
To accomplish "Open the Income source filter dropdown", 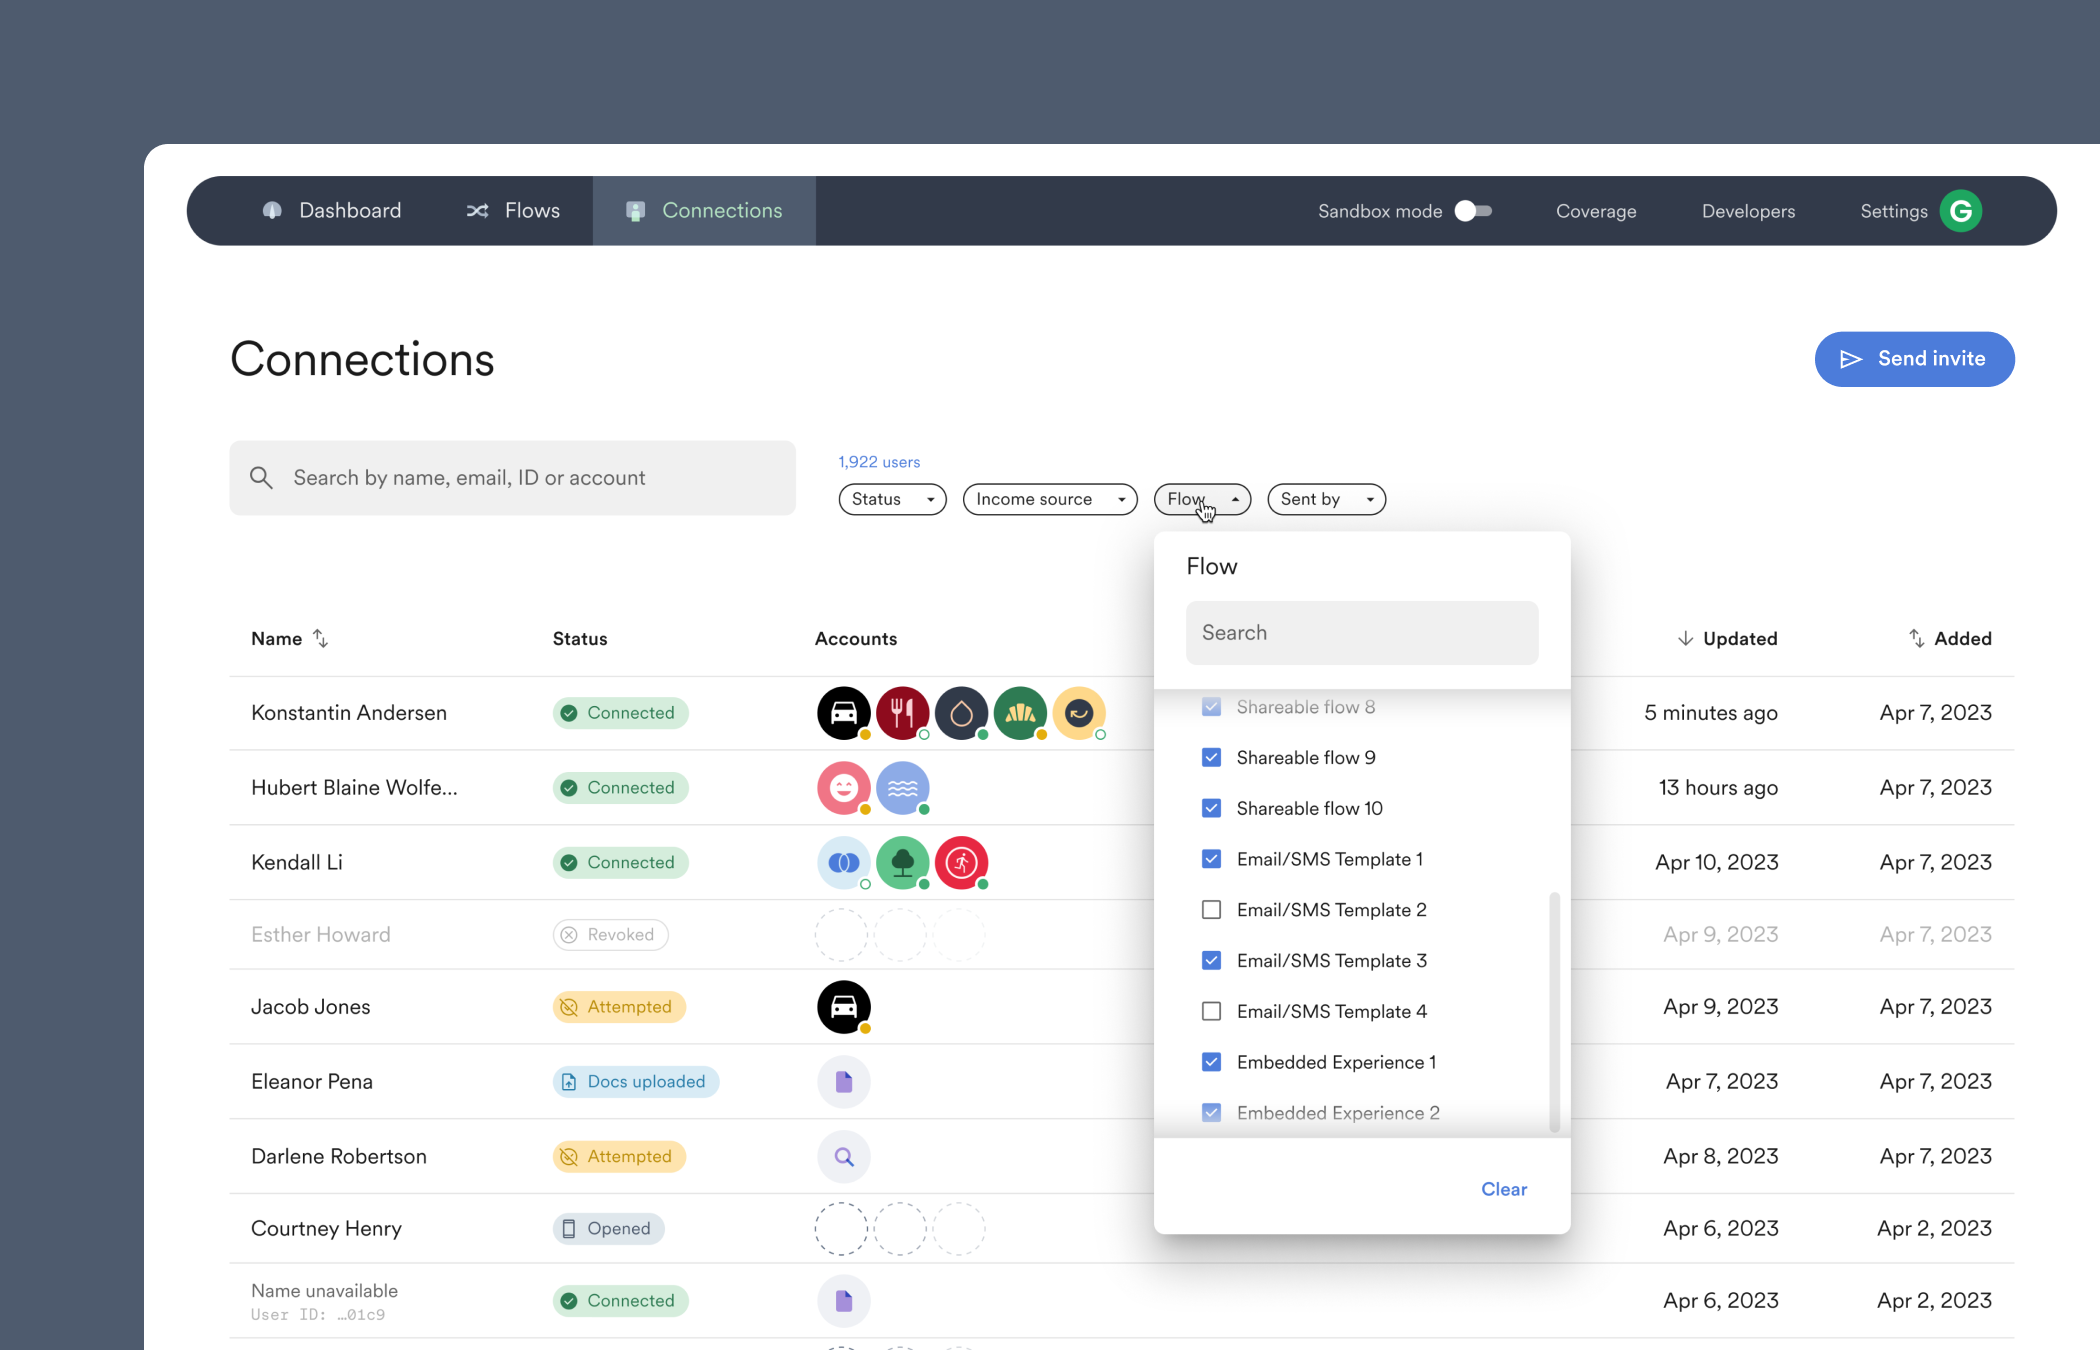I will [x=1050, y=499].
